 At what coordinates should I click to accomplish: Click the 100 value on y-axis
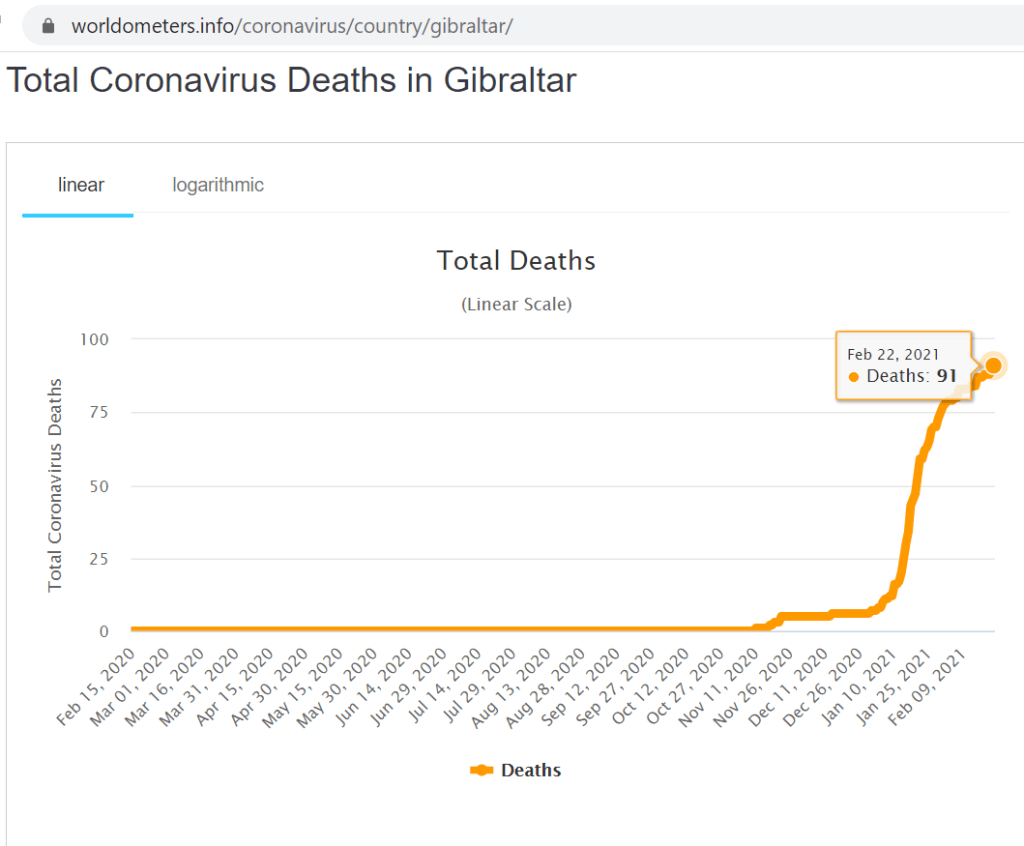point(94,339)
